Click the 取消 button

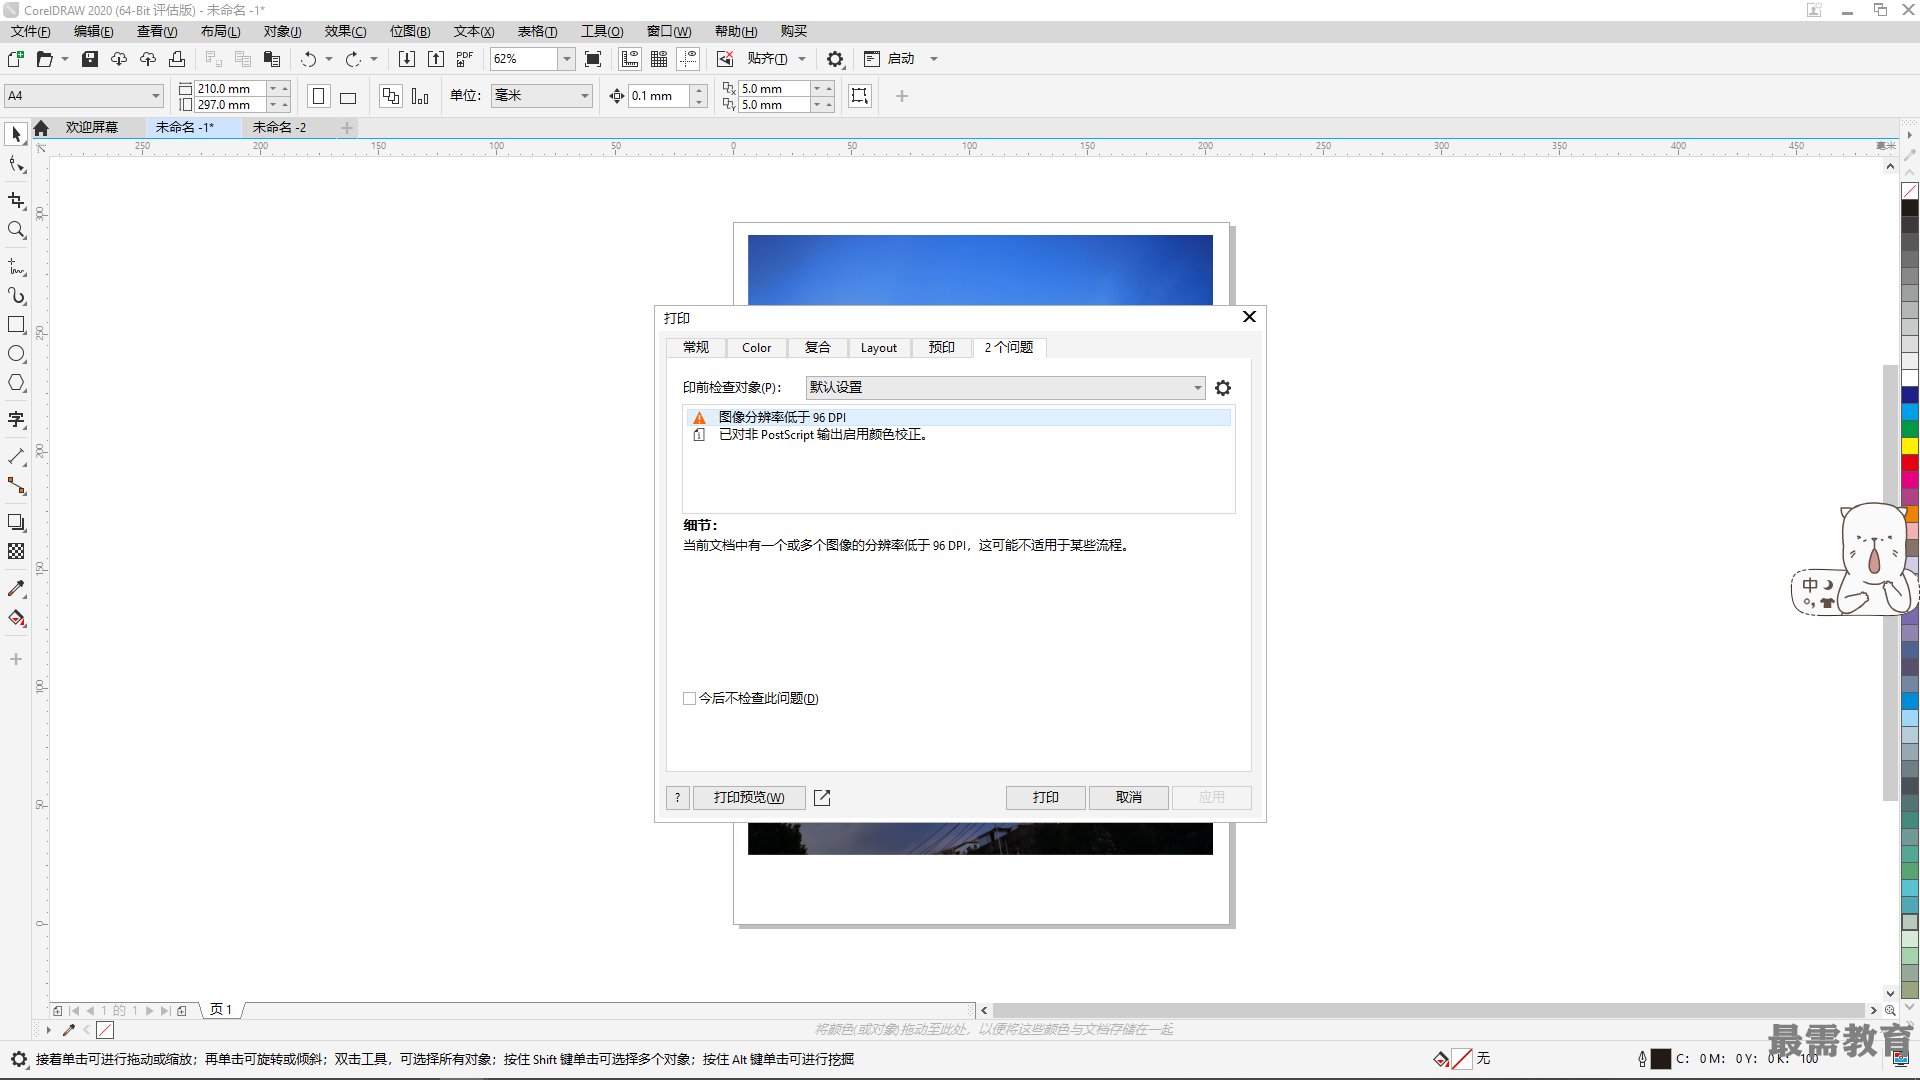[1129, 797]
